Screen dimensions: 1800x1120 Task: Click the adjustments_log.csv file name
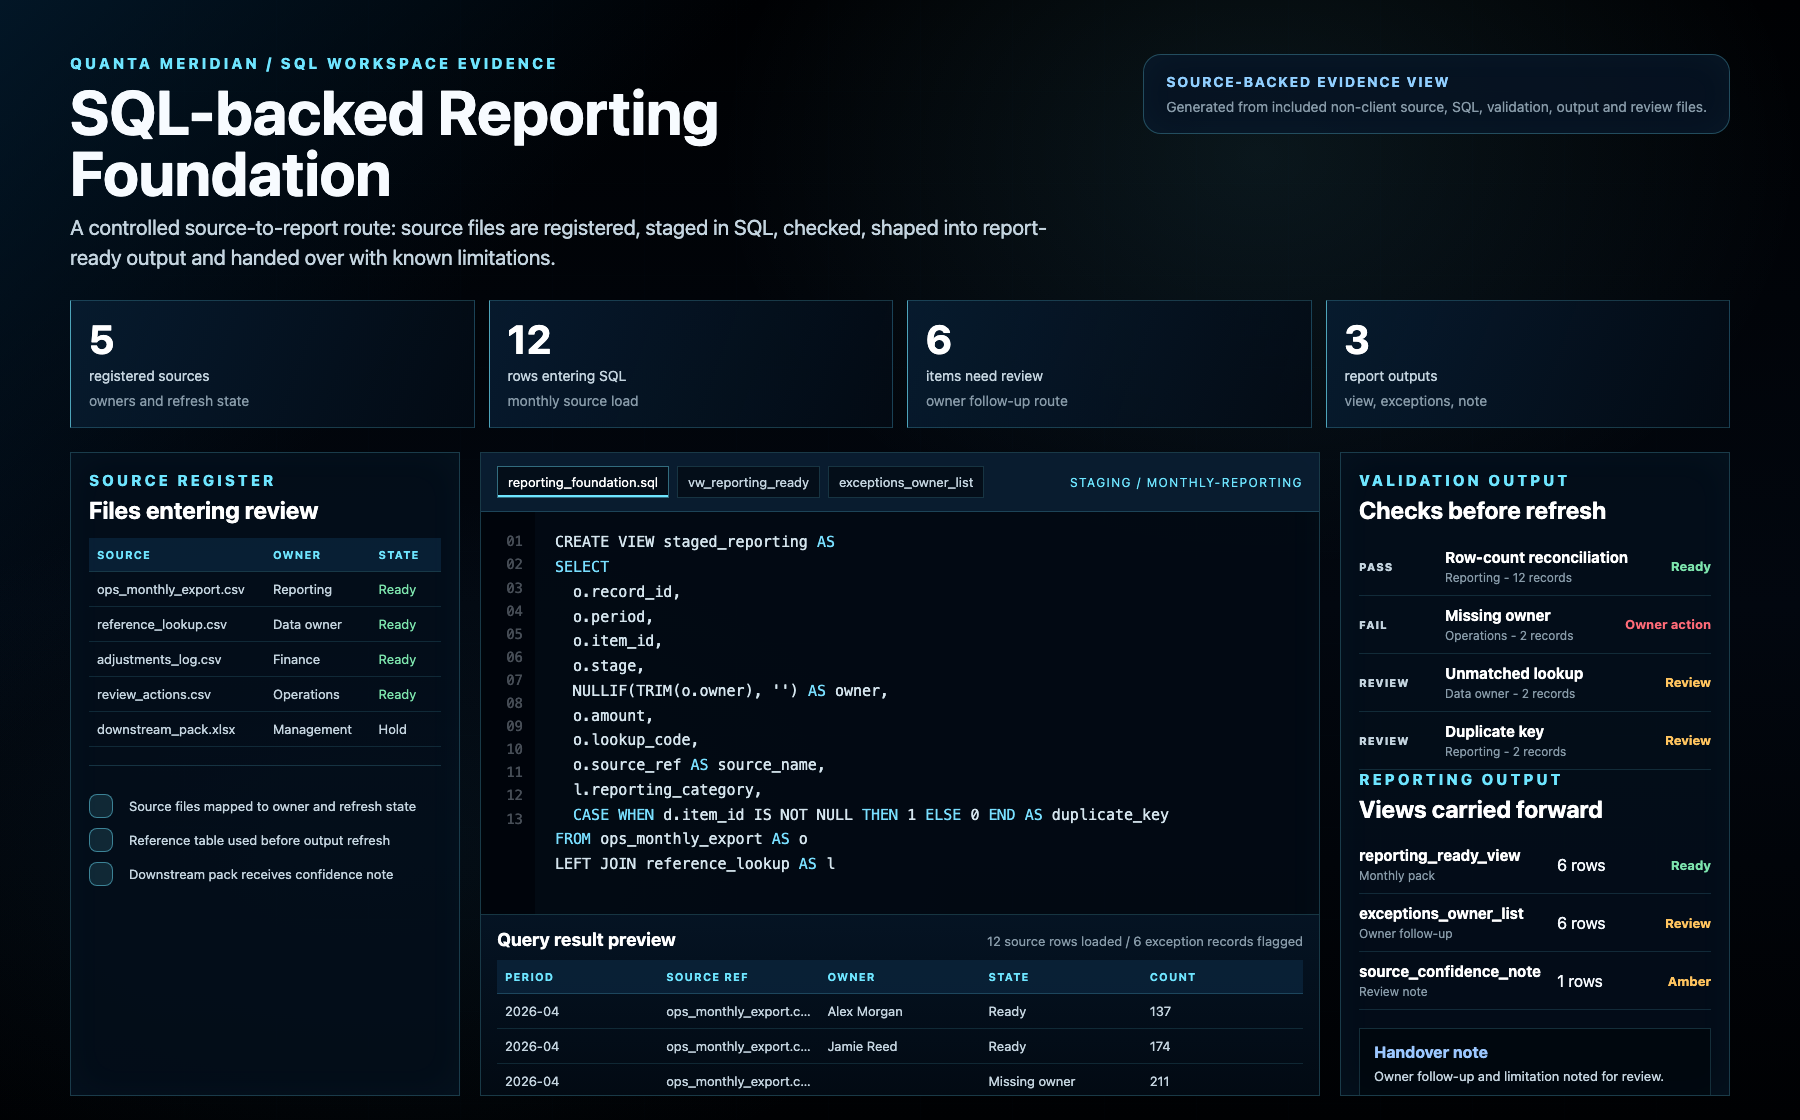coord(159,660)
